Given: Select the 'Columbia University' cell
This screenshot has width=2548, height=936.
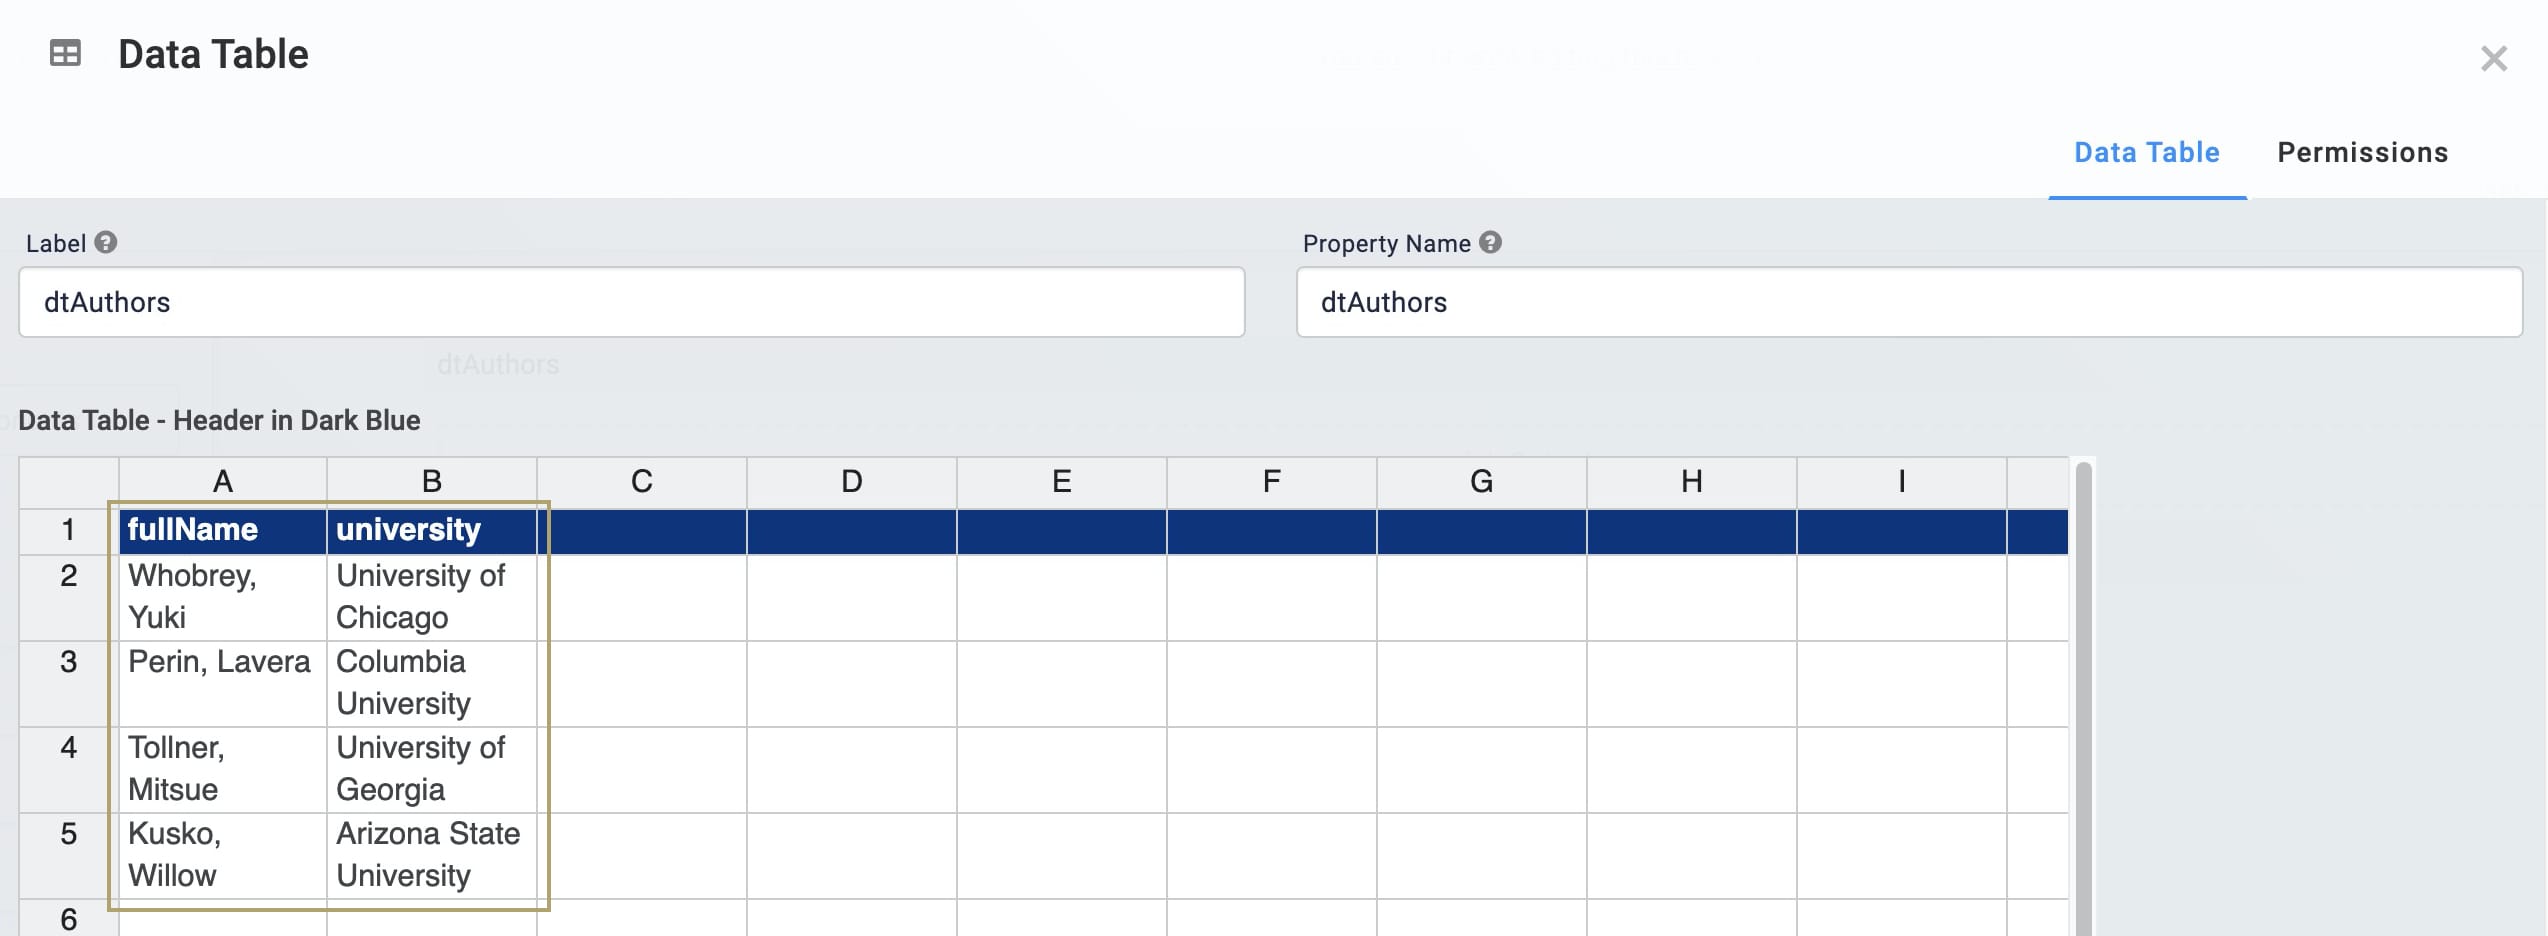Looking at the screenshot, I should 432,683.
